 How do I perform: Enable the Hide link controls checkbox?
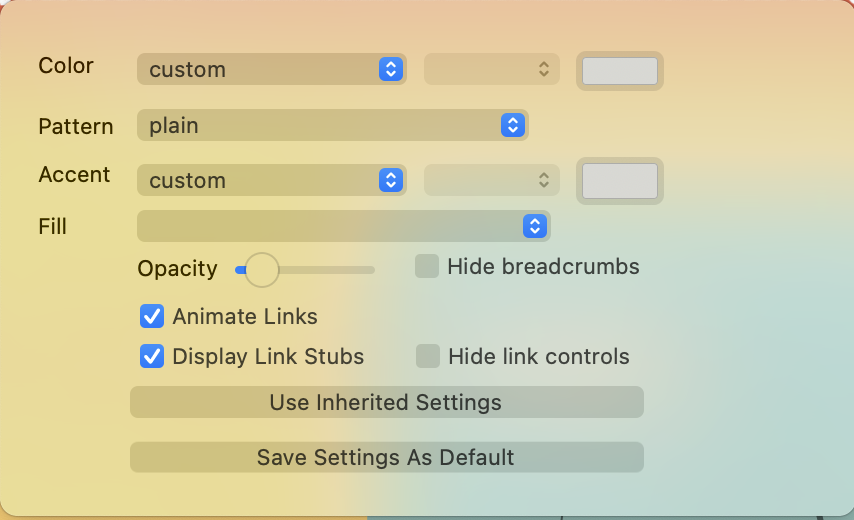(428, 356)
